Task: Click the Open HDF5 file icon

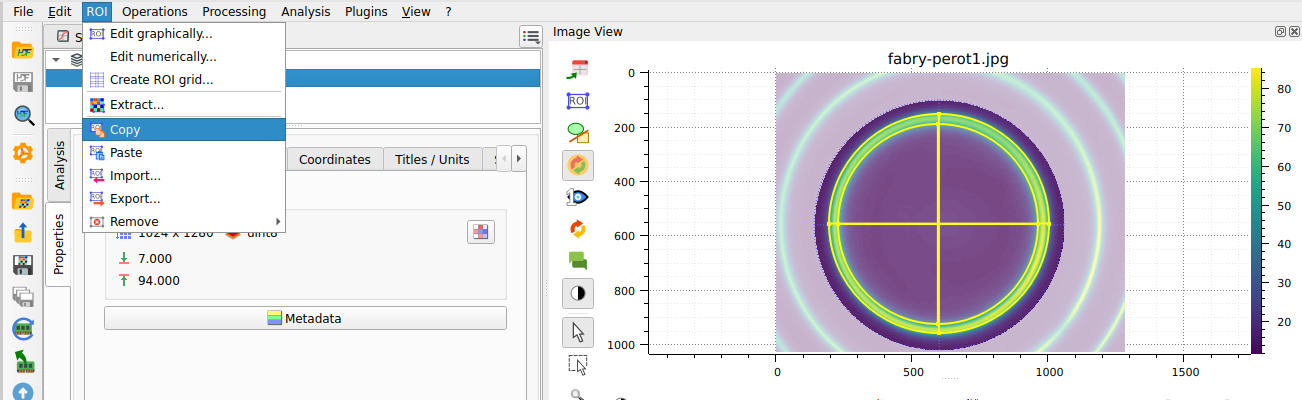Action: click(x=23, y=51)
